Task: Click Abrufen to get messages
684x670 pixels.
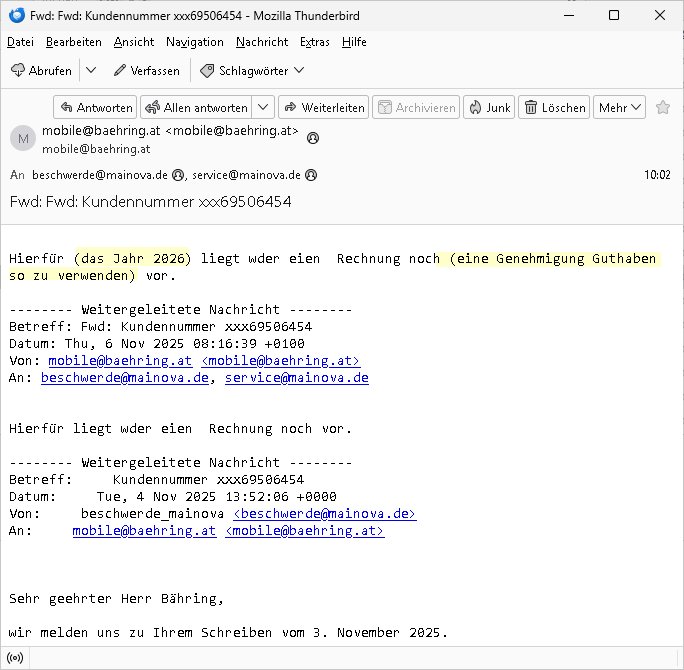Action: 41,71
